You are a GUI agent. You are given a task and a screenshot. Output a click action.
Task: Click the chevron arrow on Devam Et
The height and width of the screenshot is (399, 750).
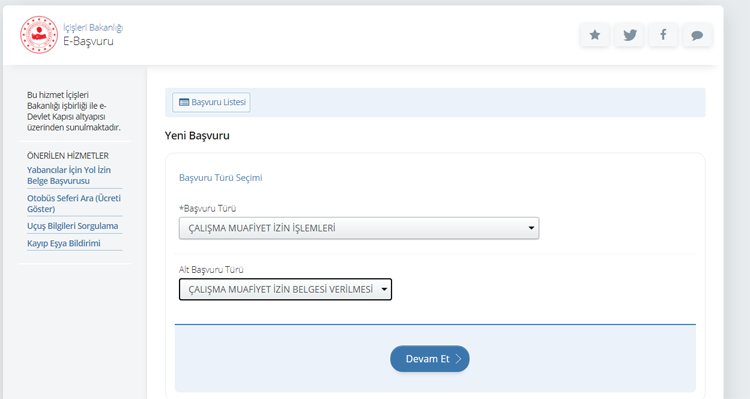click(x=458, y=359)
